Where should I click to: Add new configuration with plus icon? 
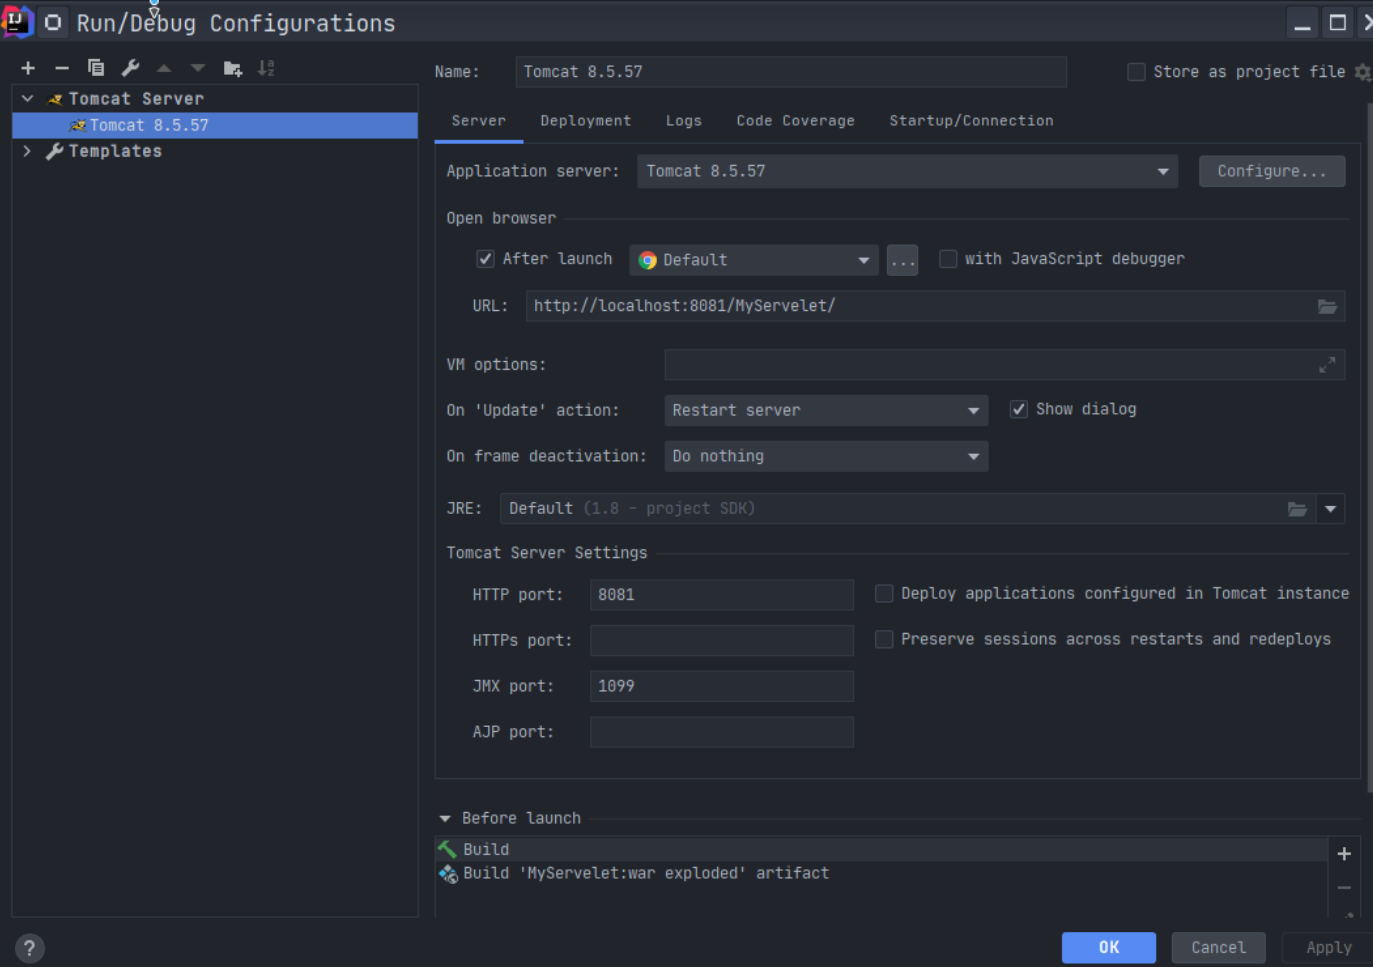pyautogui.click(x=28, y=68)
